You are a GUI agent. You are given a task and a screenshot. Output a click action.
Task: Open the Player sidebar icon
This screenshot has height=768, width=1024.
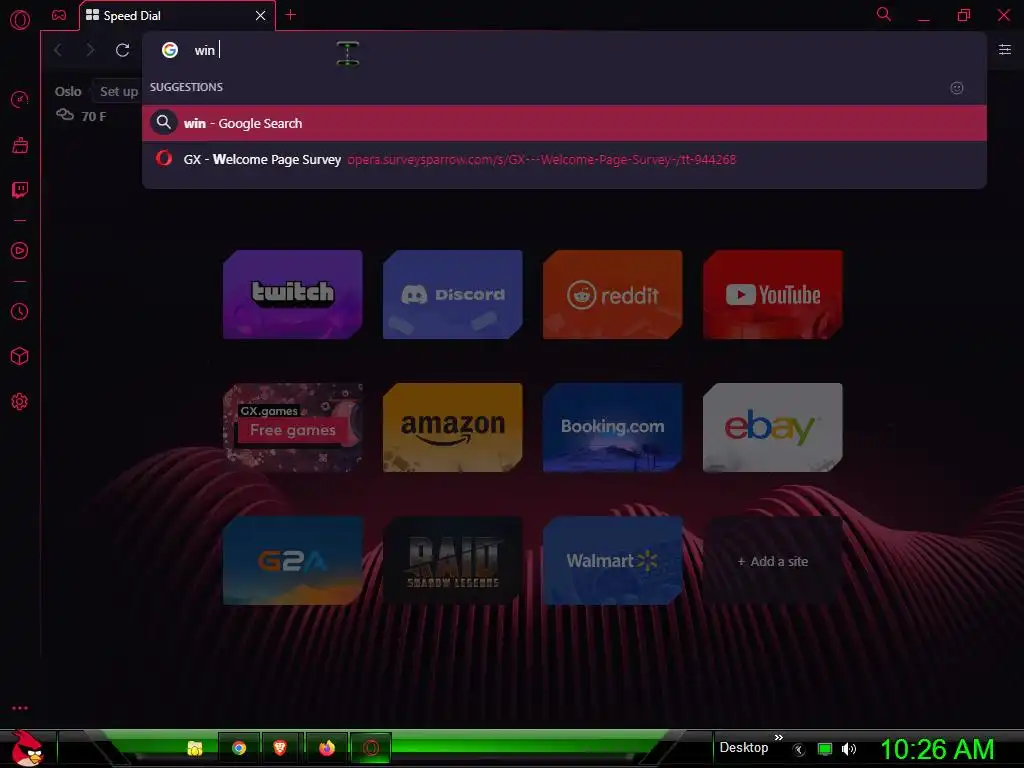click(20, 251)
